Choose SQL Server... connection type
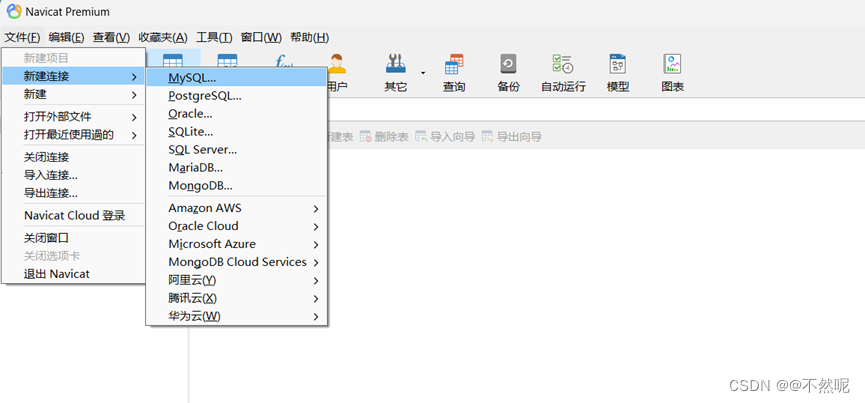This screenshot has height=403, width=865. pos(237,149)
